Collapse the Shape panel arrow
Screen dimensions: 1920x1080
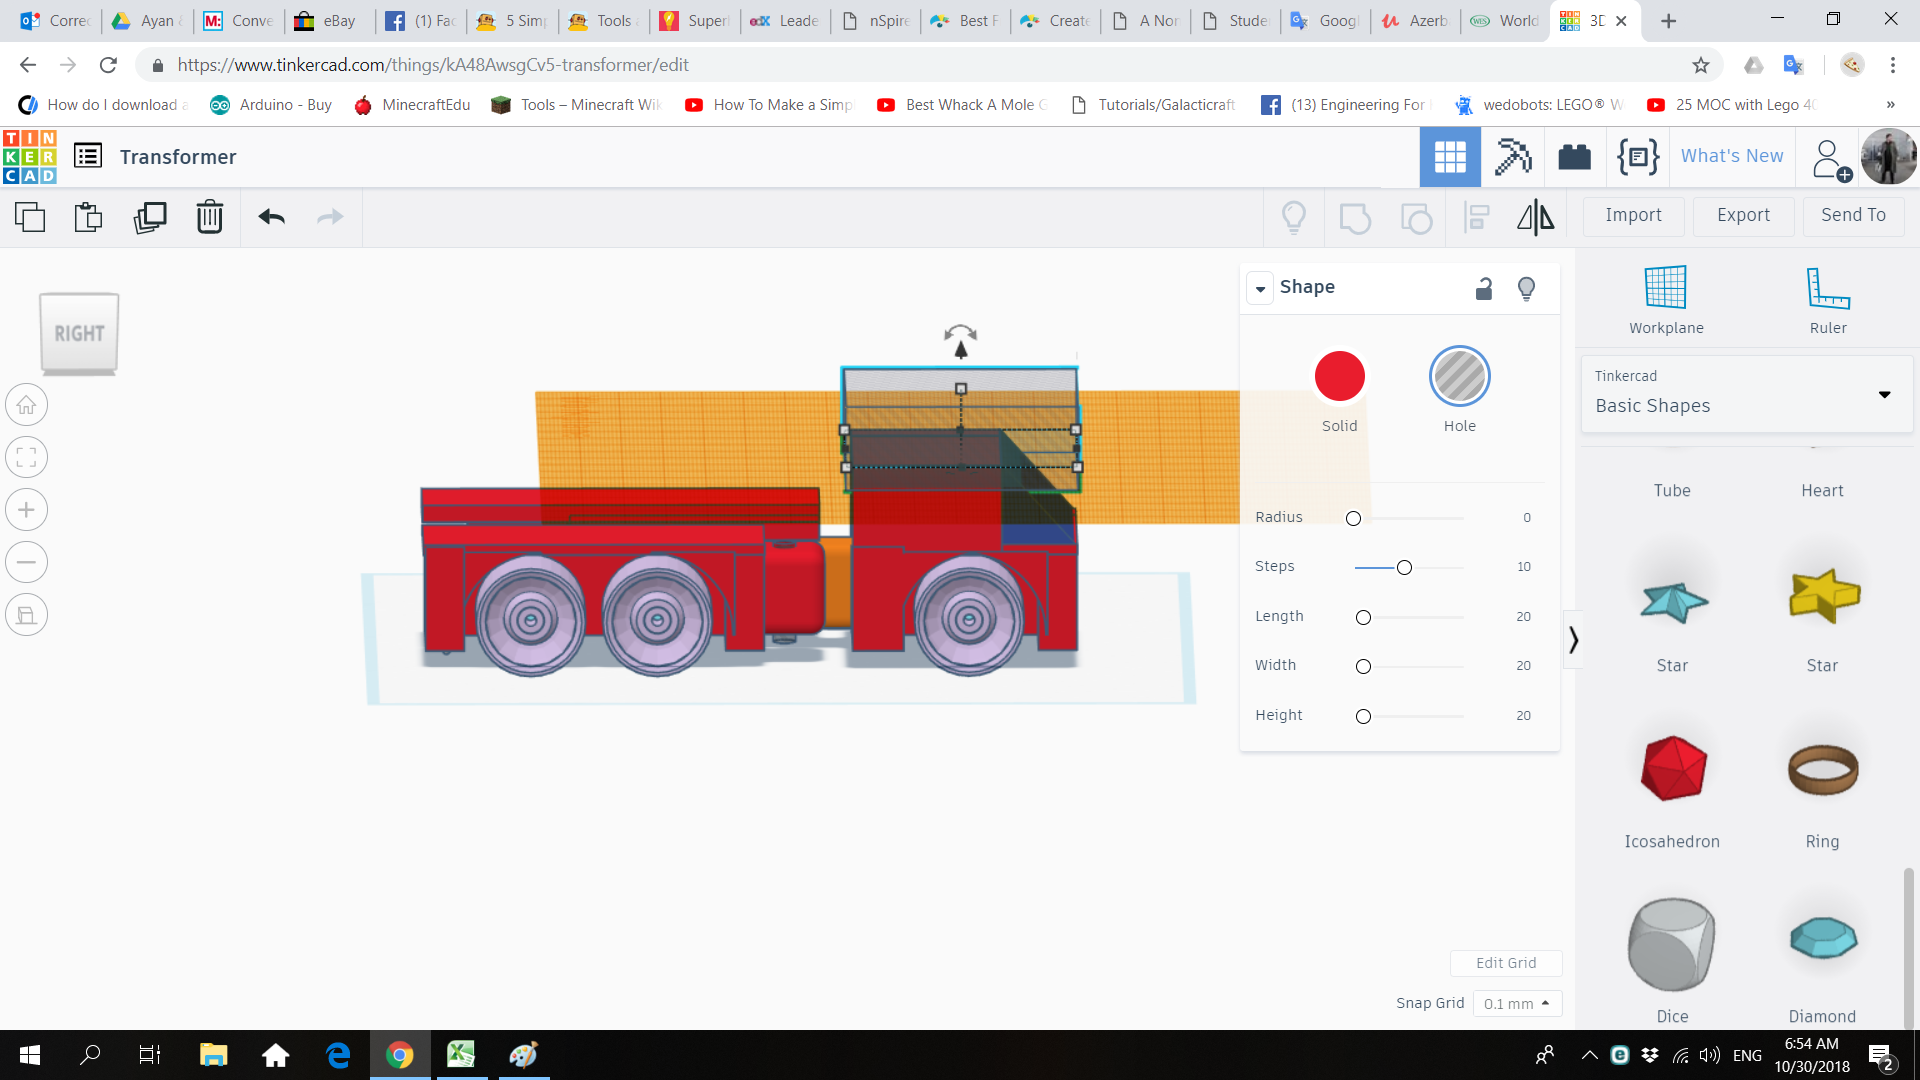pyautogui.click(x=1260, y=289)
